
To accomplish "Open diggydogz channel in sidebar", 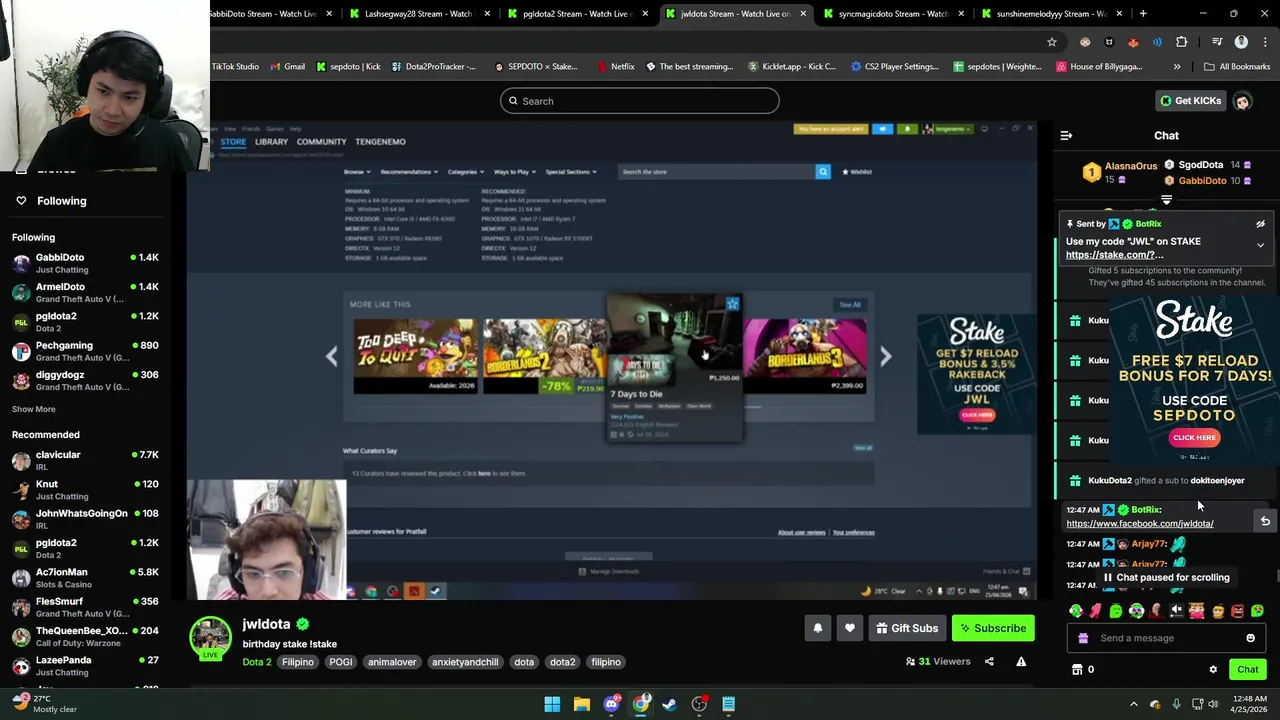I will click(x=85, y=380).
